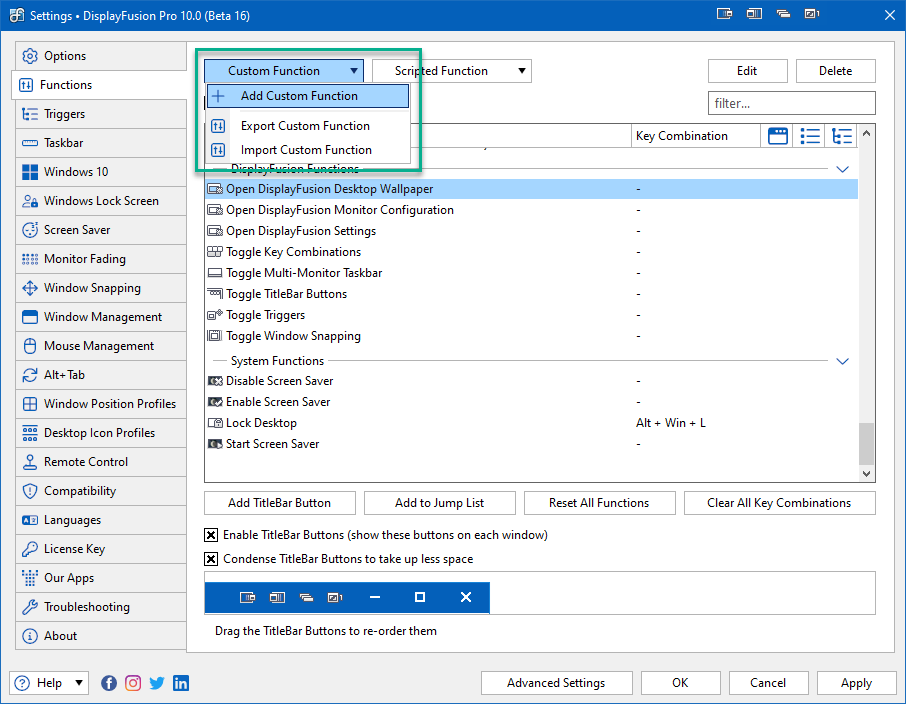Image resolution: width=906 pixels, height=704 pixels.
Task: Open the Options settings page
Action: click(101, 56)
